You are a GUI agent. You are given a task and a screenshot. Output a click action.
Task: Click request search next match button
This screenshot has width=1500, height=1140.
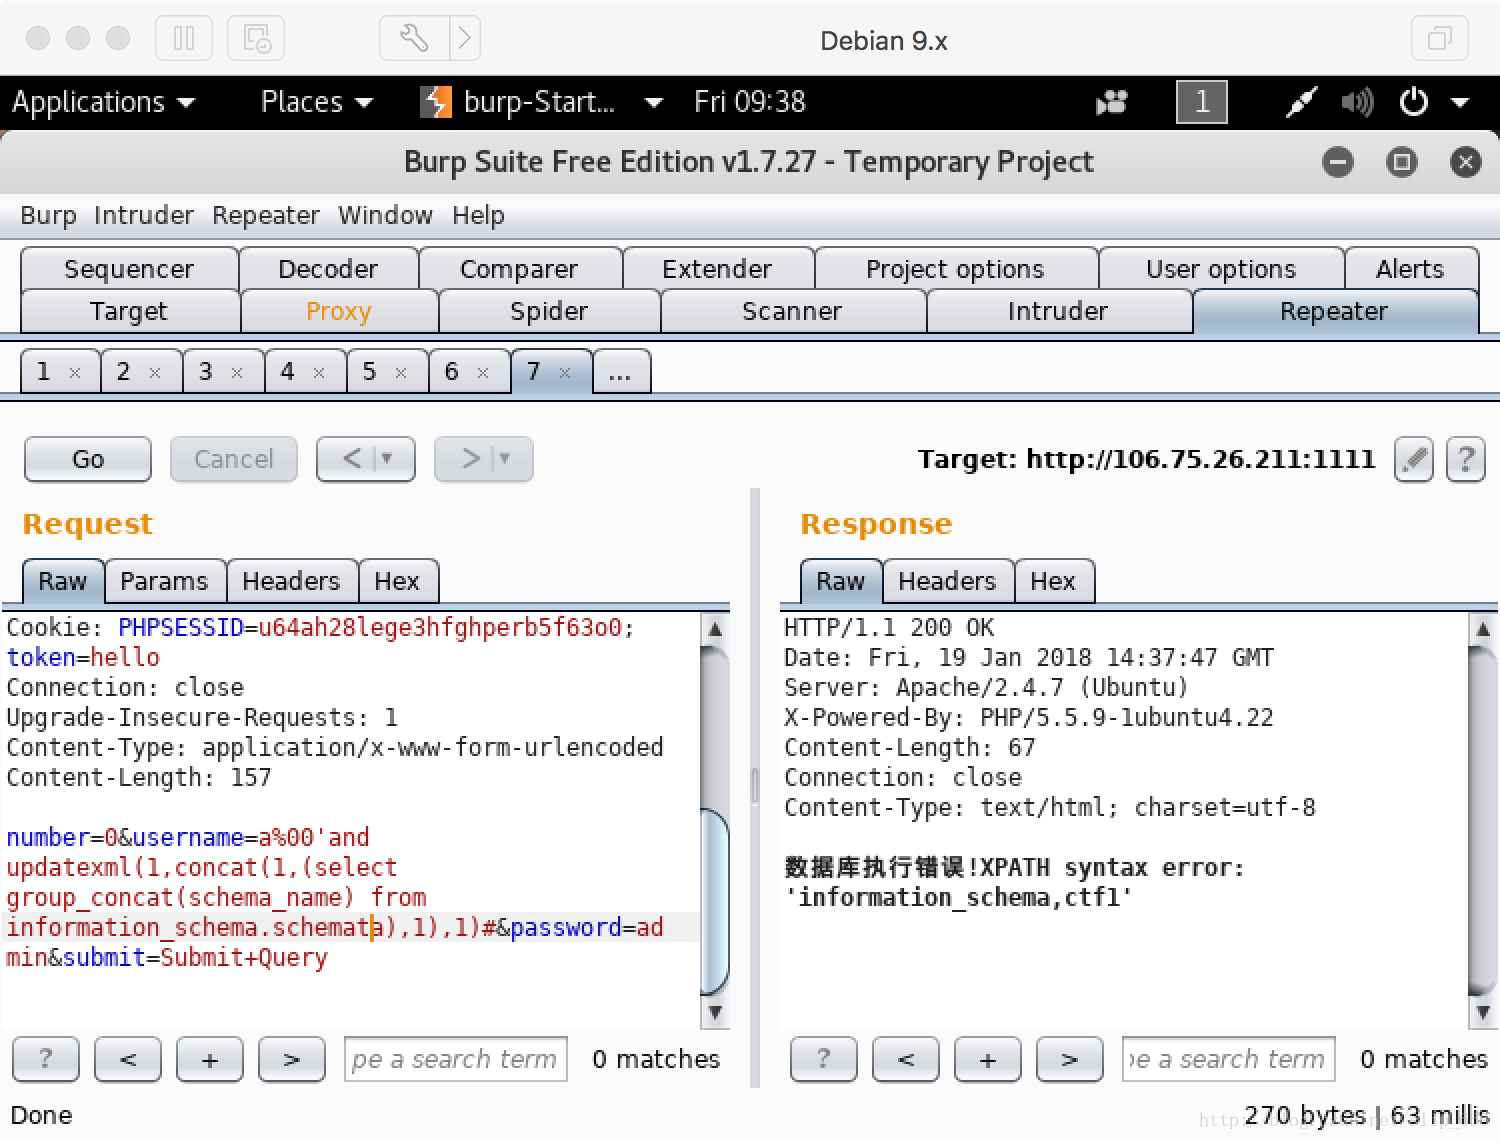(292, 1059)
